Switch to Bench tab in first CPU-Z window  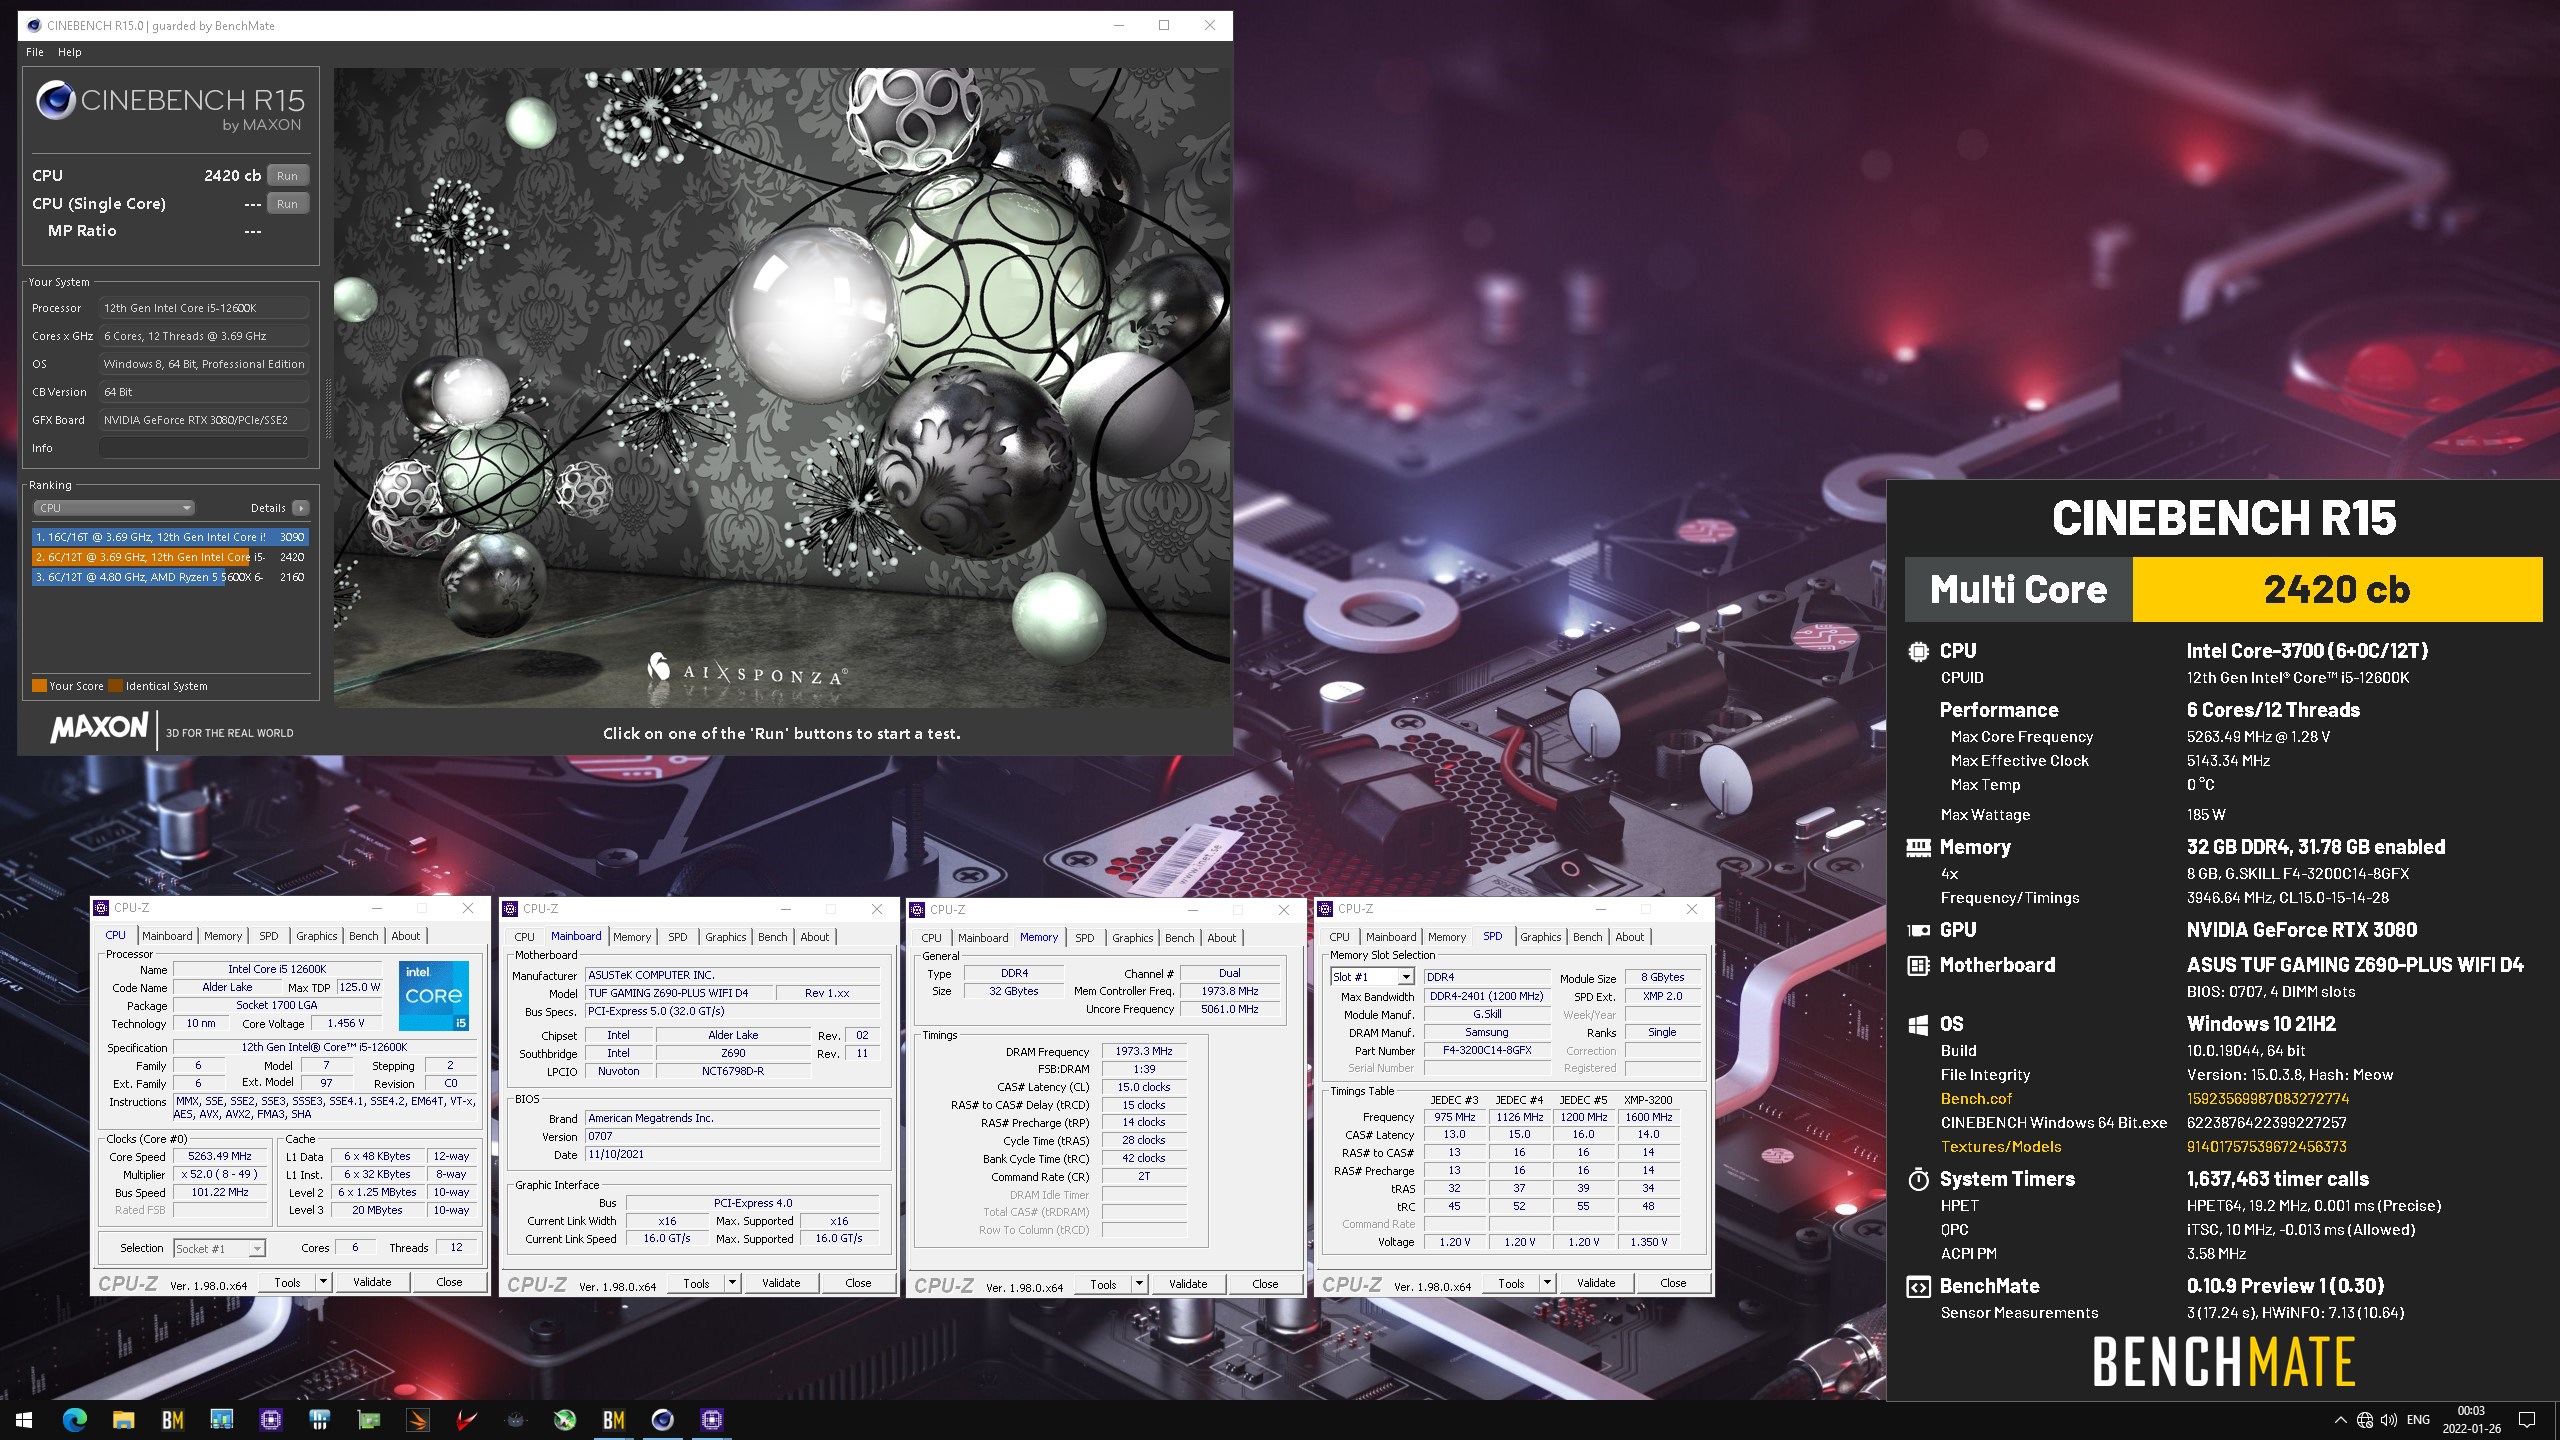click(x=364, y=936)
